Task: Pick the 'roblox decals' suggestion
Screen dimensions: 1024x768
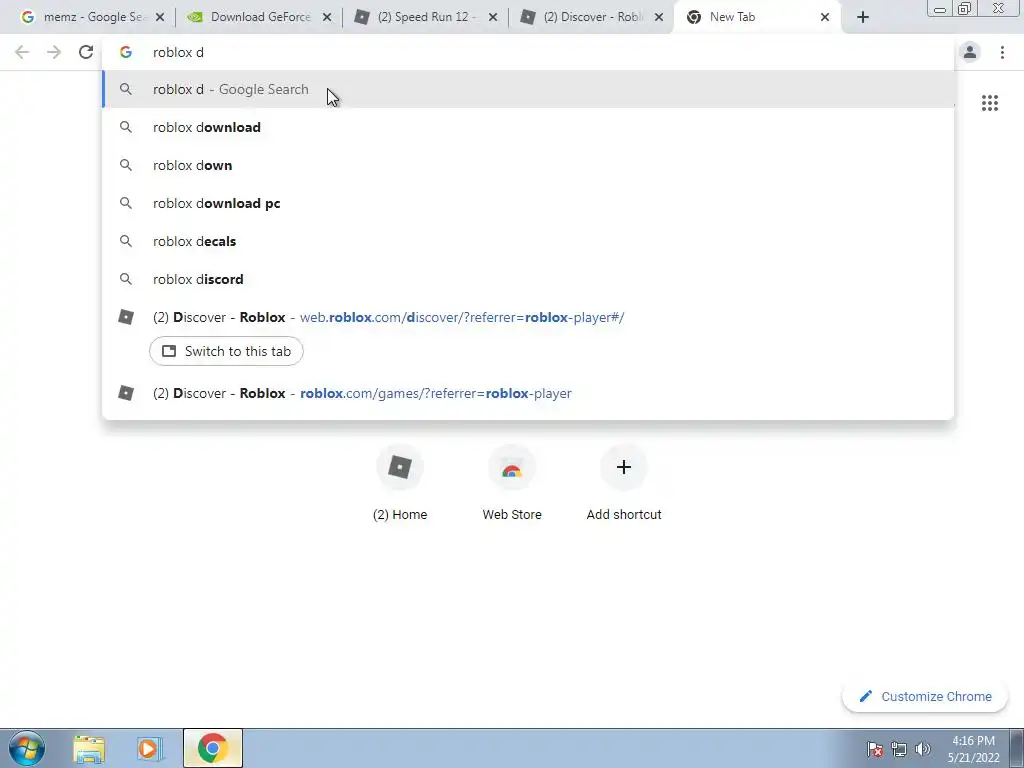Action: 528,241
